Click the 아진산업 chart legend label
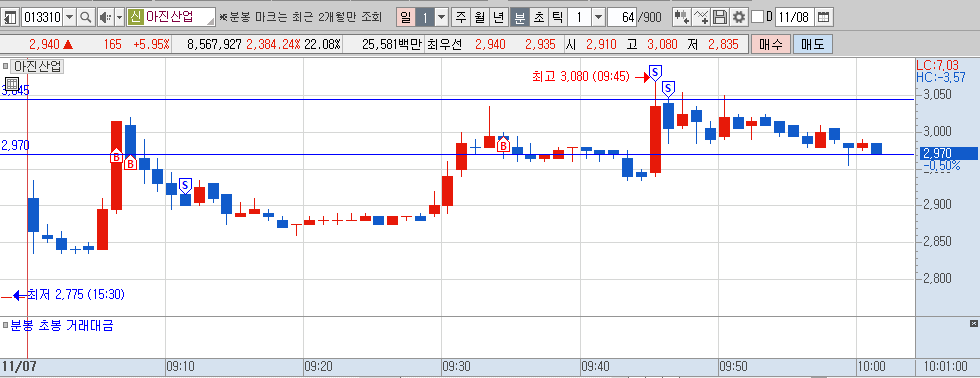980x378 pixels. click(38, 66)
